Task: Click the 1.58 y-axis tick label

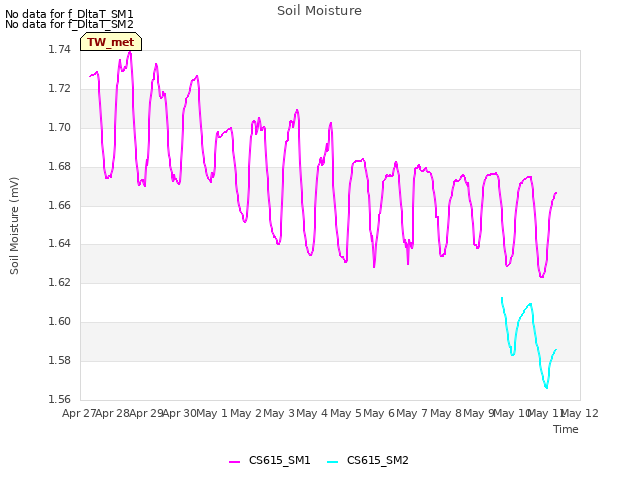Action: coord(60,360)
